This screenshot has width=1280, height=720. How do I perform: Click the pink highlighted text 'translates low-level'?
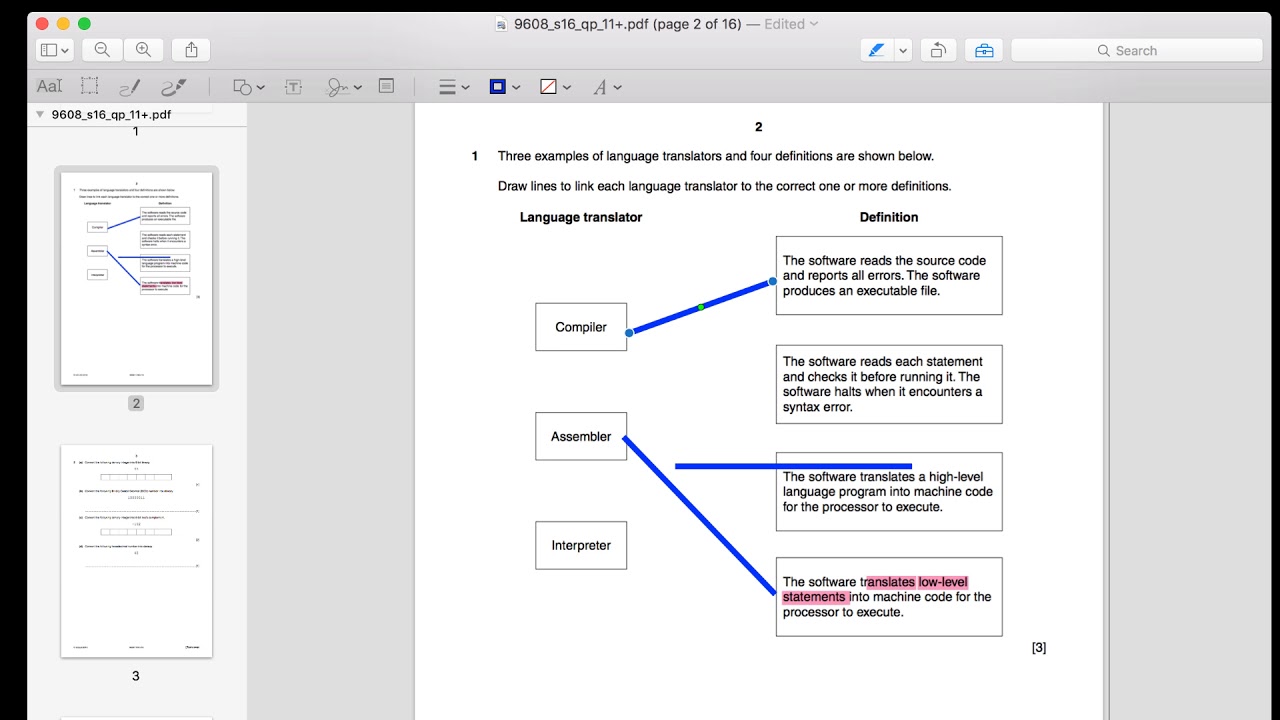click(917, 582)
